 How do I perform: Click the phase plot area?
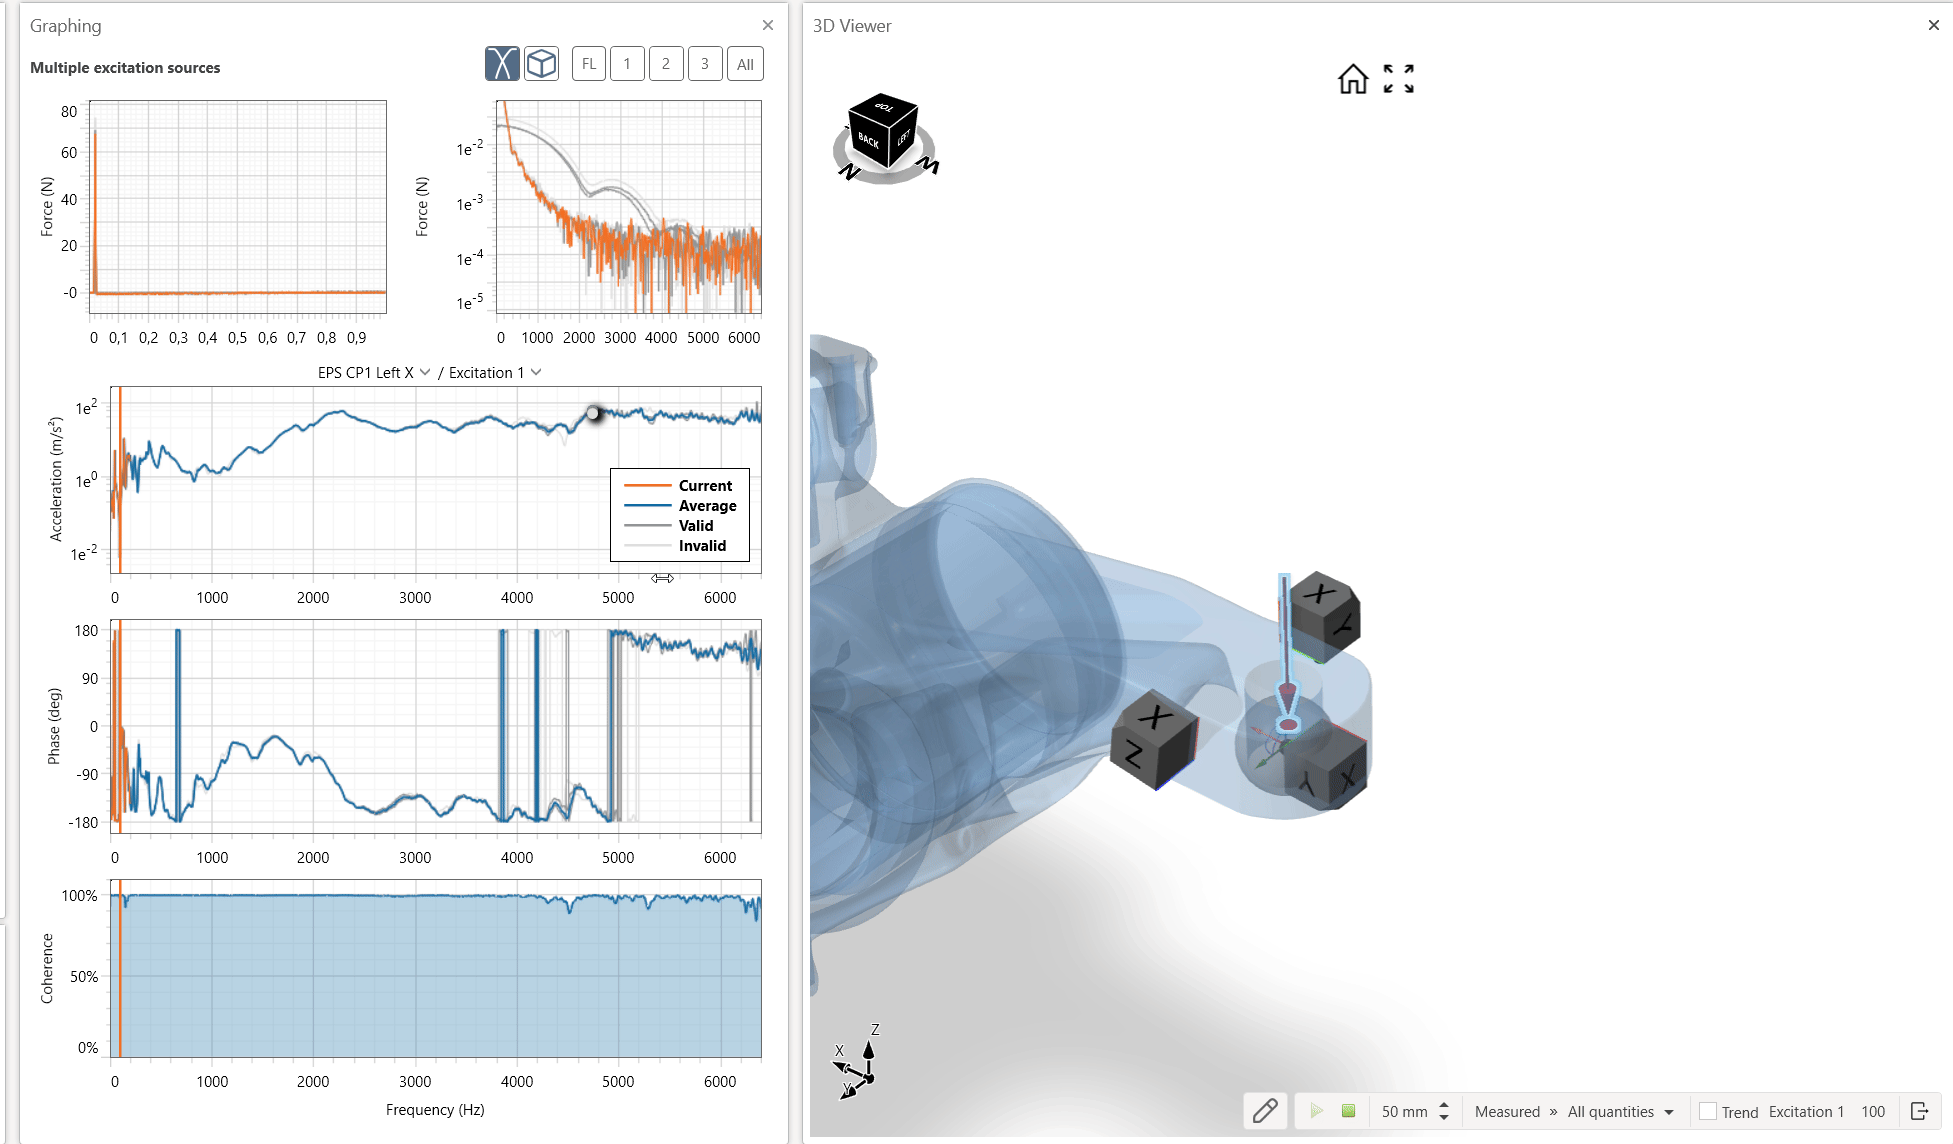coord(436,726)
